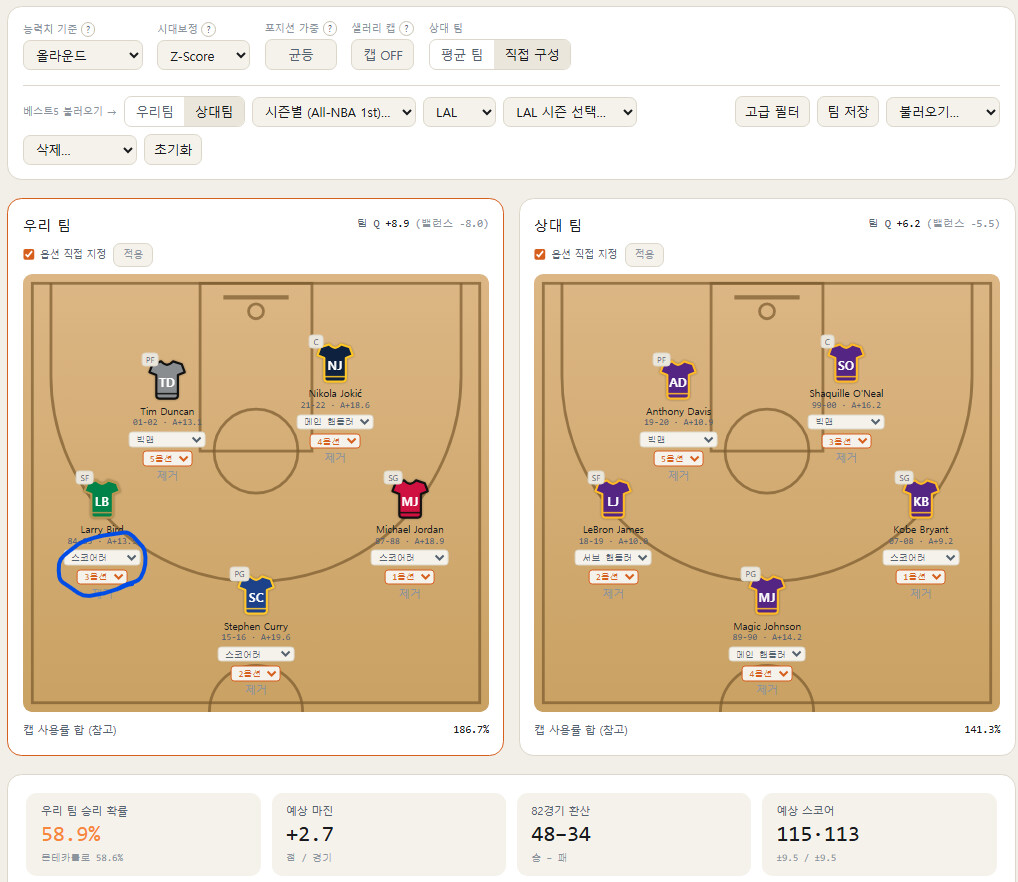1018x882 pixels.
Task: Click the PG badge above Stephen Curry
Action: (x=240, y=574)
